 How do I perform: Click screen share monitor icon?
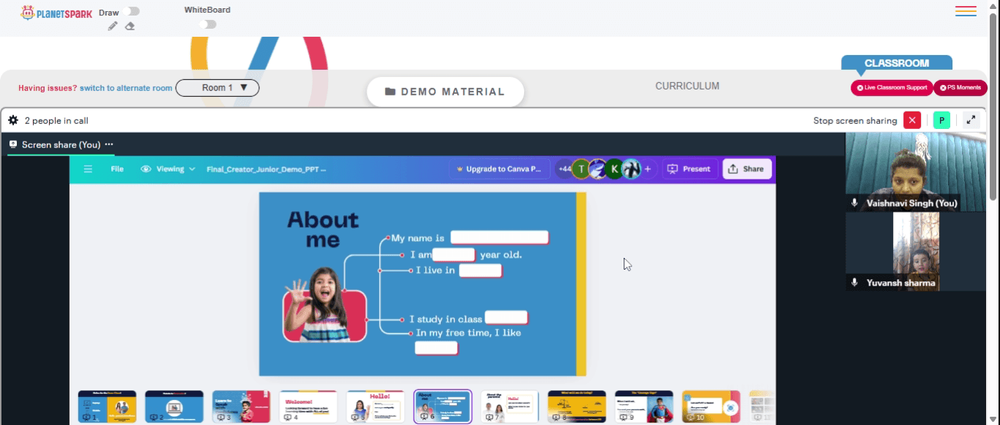click(x=13, y=144)
